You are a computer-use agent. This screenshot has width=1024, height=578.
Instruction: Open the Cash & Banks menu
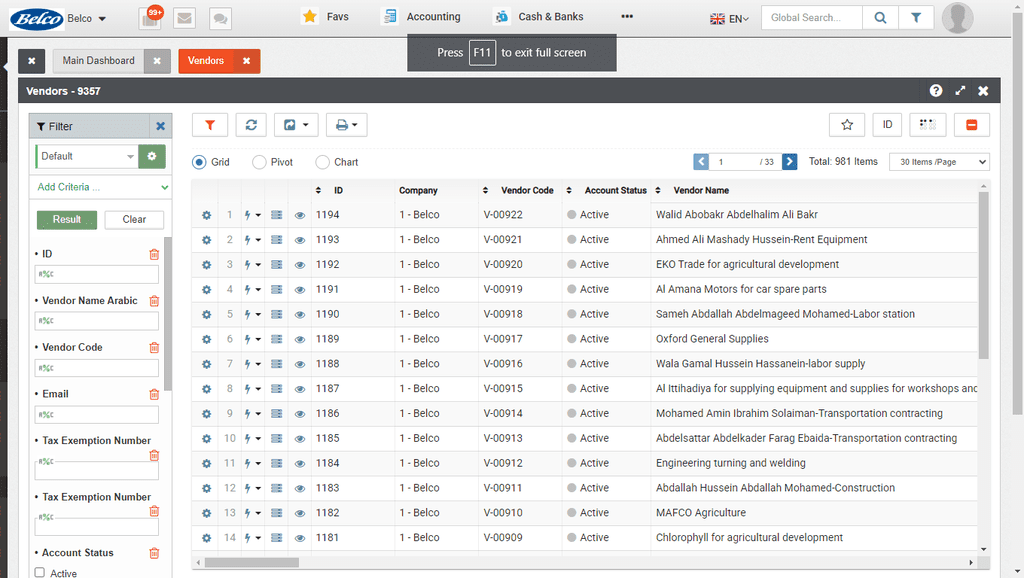point(539,16)
